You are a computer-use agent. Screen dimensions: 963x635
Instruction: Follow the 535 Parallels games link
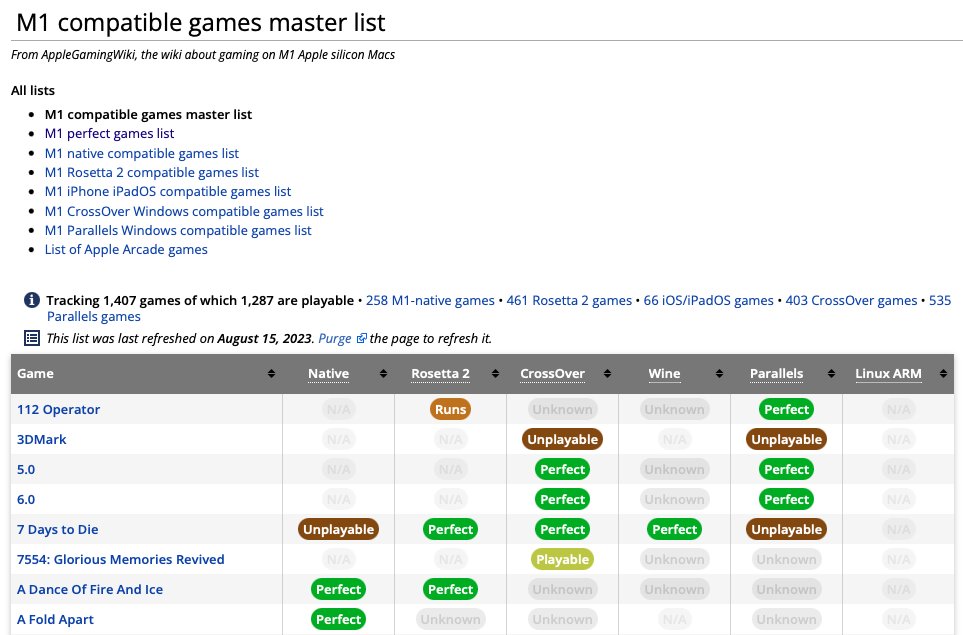point(94,316)
